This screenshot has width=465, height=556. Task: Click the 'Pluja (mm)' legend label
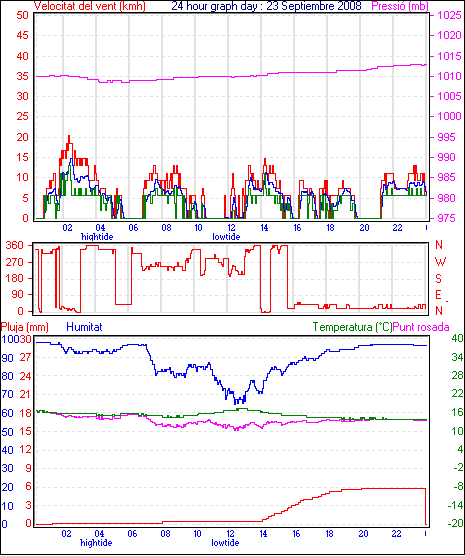pos(24,327)
